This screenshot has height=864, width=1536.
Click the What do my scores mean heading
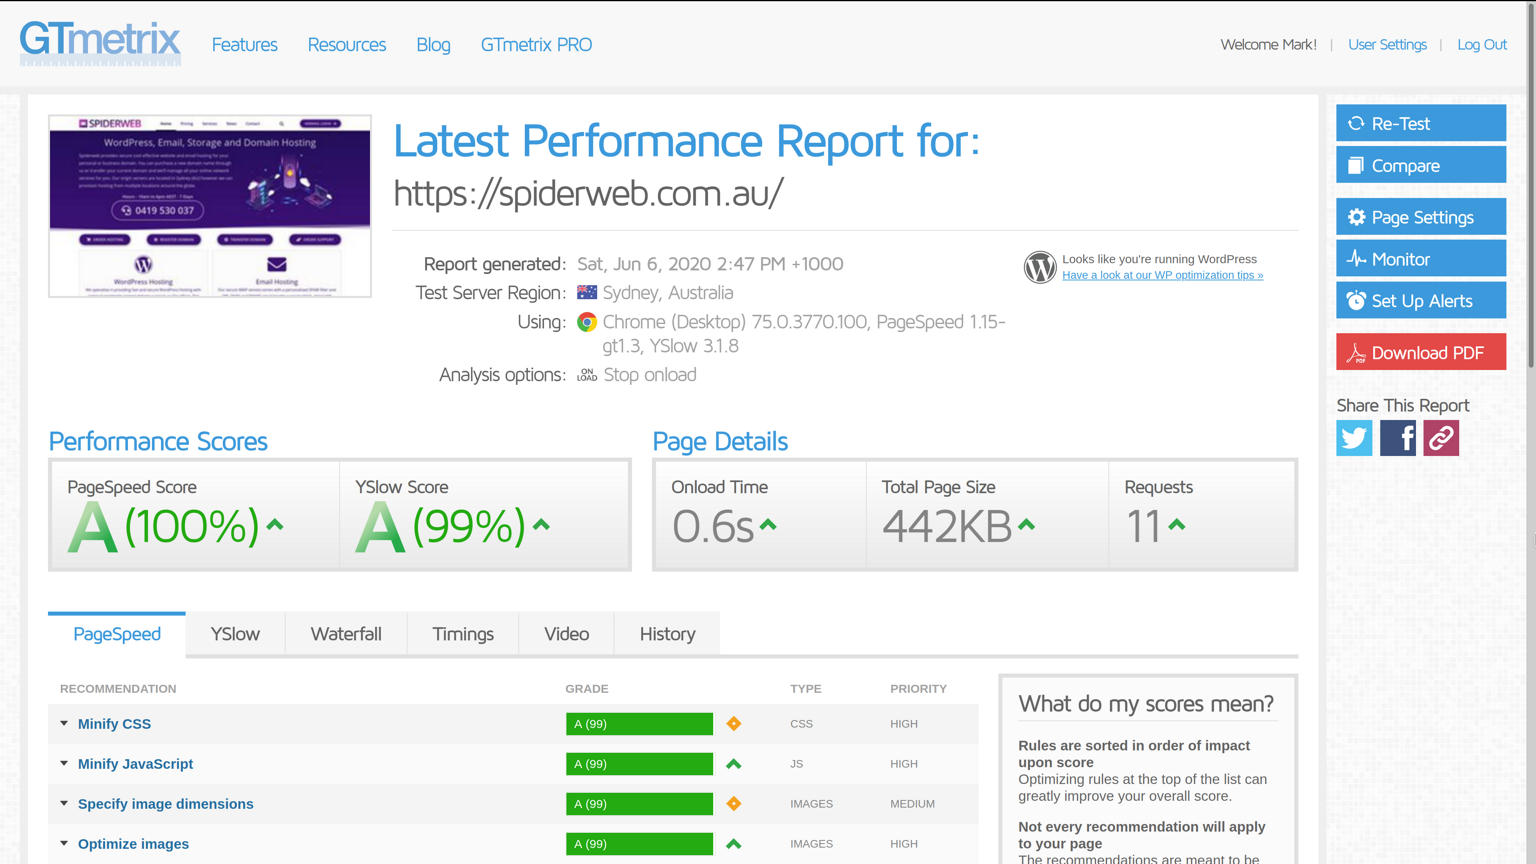(1146, 704)
